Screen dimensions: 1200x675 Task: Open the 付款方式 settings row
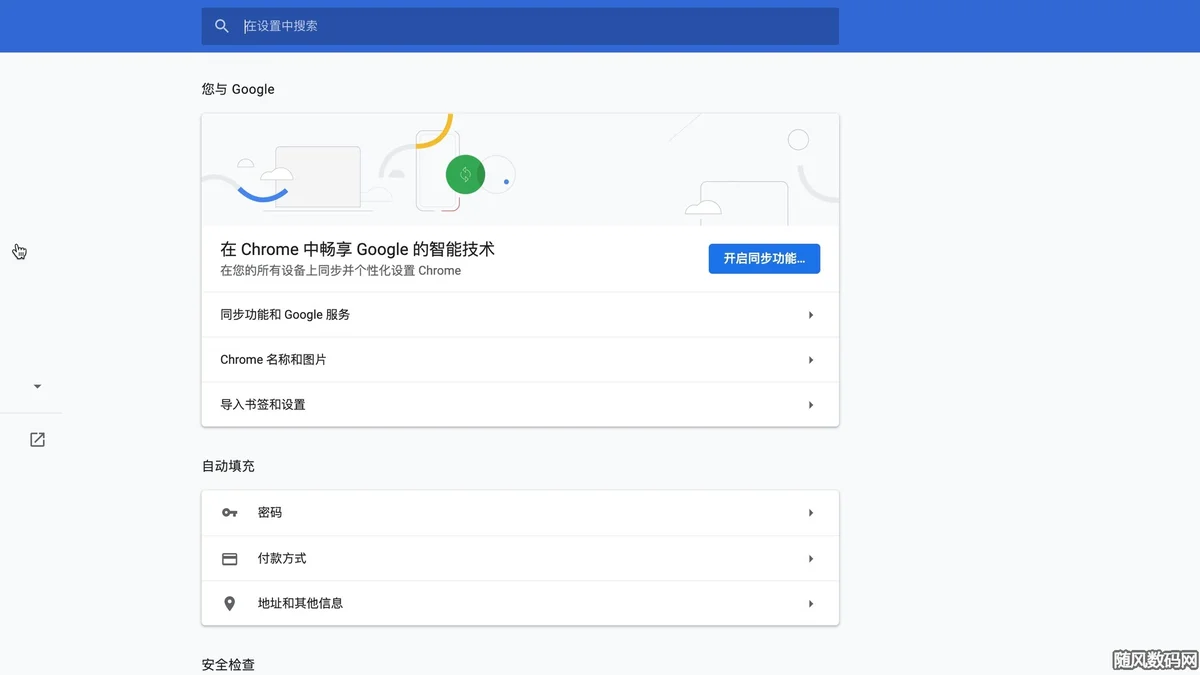tap(520, 558)
